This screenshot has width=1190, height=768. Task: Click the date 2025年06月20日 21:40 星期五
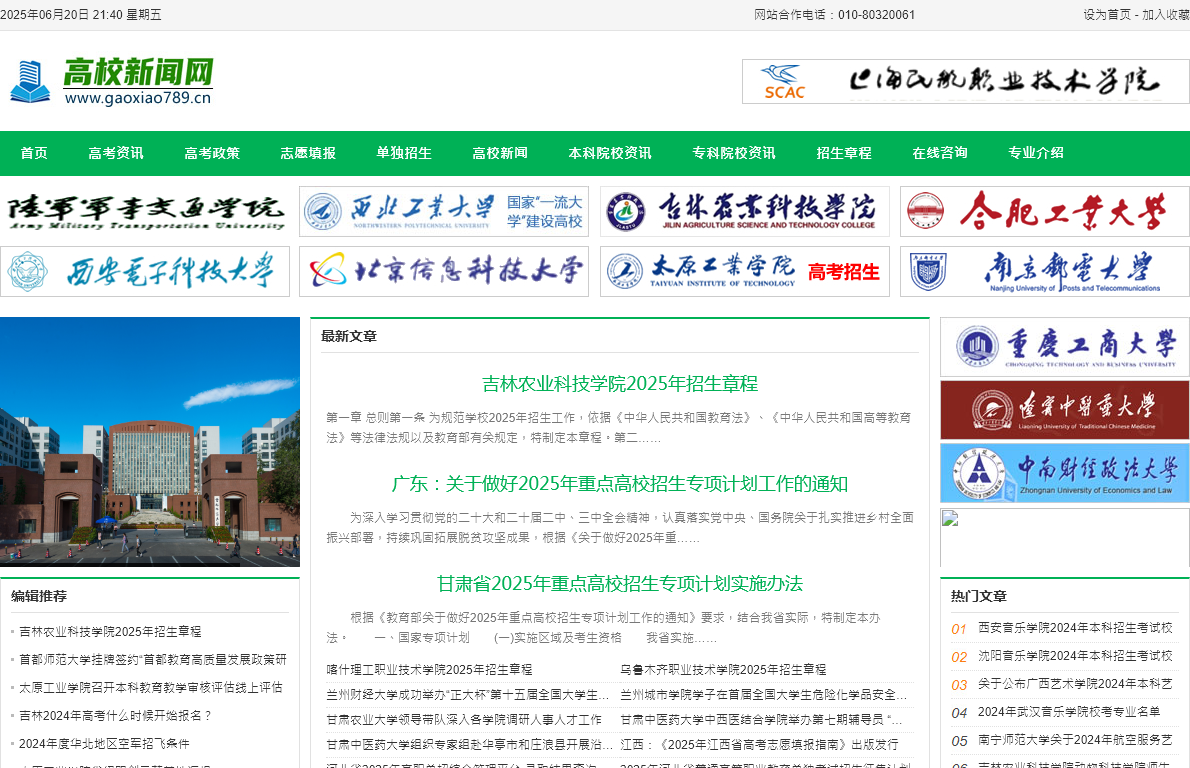(80, 14)
